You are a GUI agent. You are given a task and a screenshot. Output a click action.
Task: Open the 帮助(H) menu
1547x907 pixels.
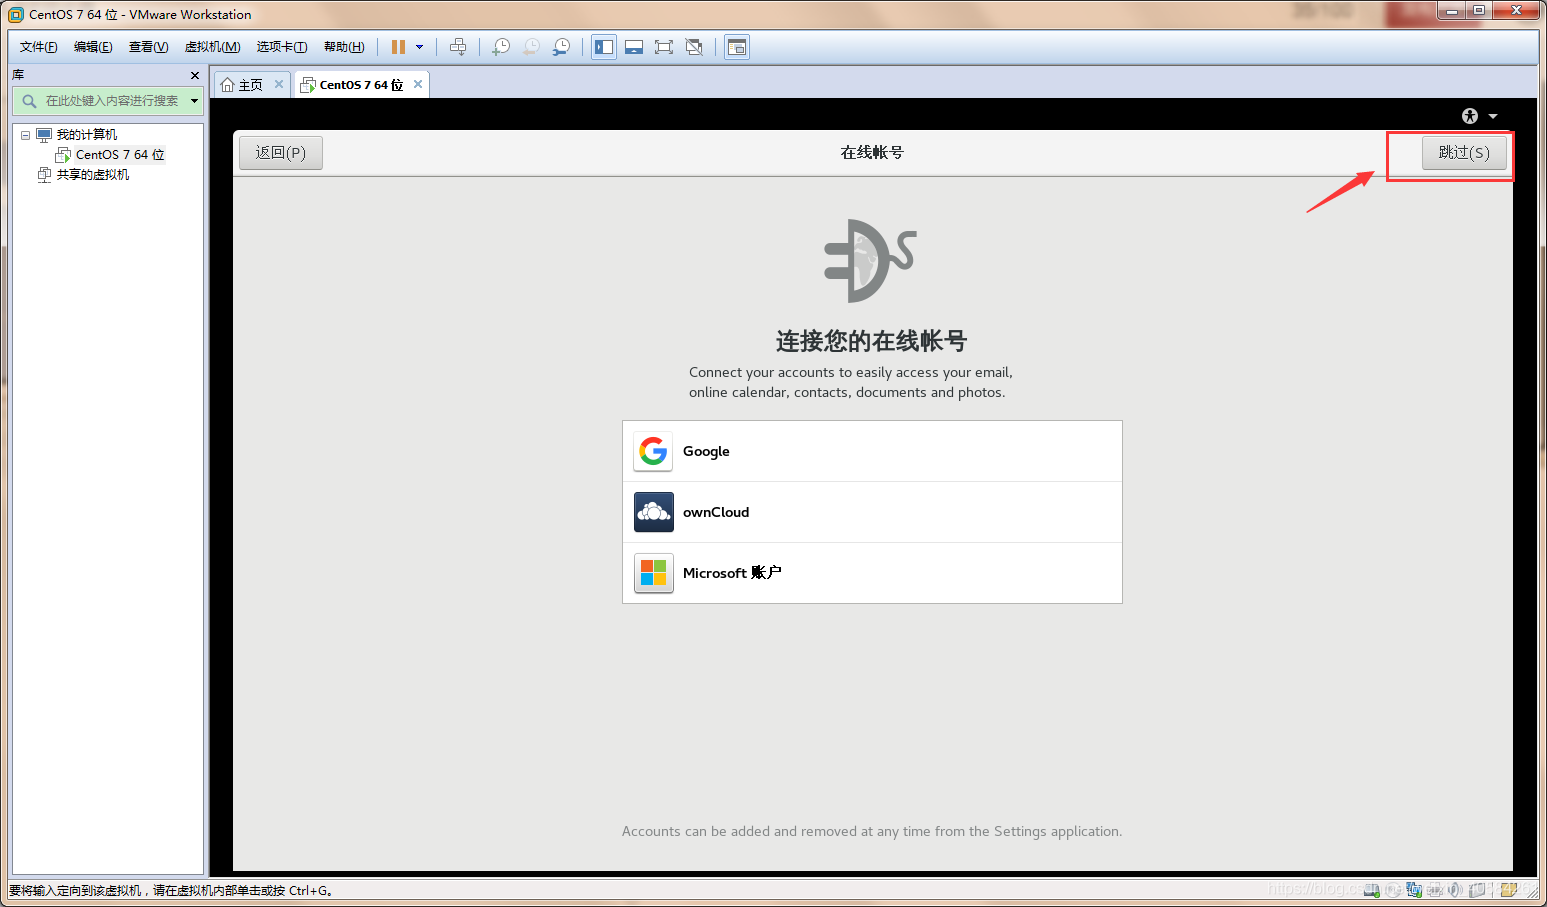[344, 47]
